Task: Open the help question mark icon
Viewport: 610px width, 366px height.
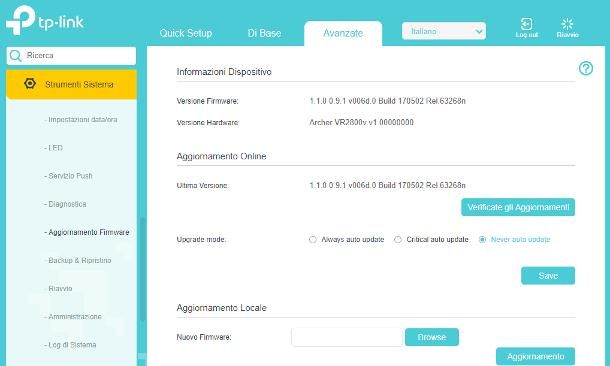Action: click(585, 68)
